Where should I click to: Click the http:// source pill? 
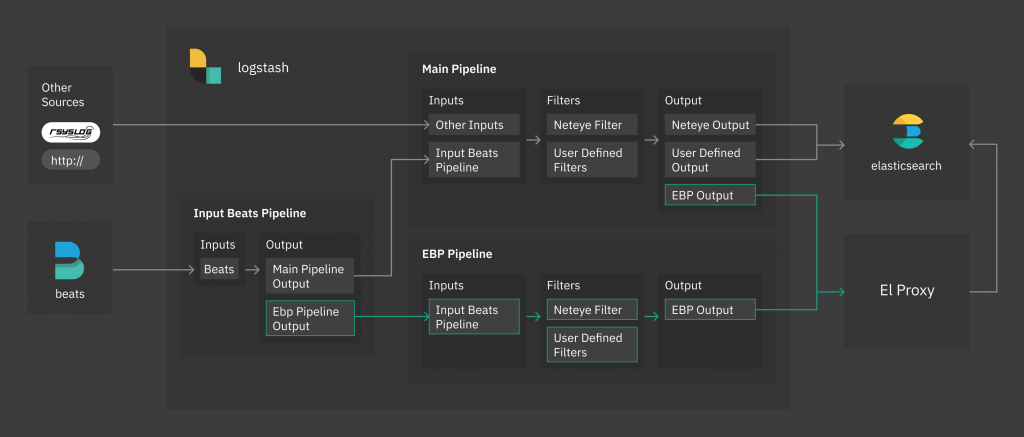coord(71,160)
